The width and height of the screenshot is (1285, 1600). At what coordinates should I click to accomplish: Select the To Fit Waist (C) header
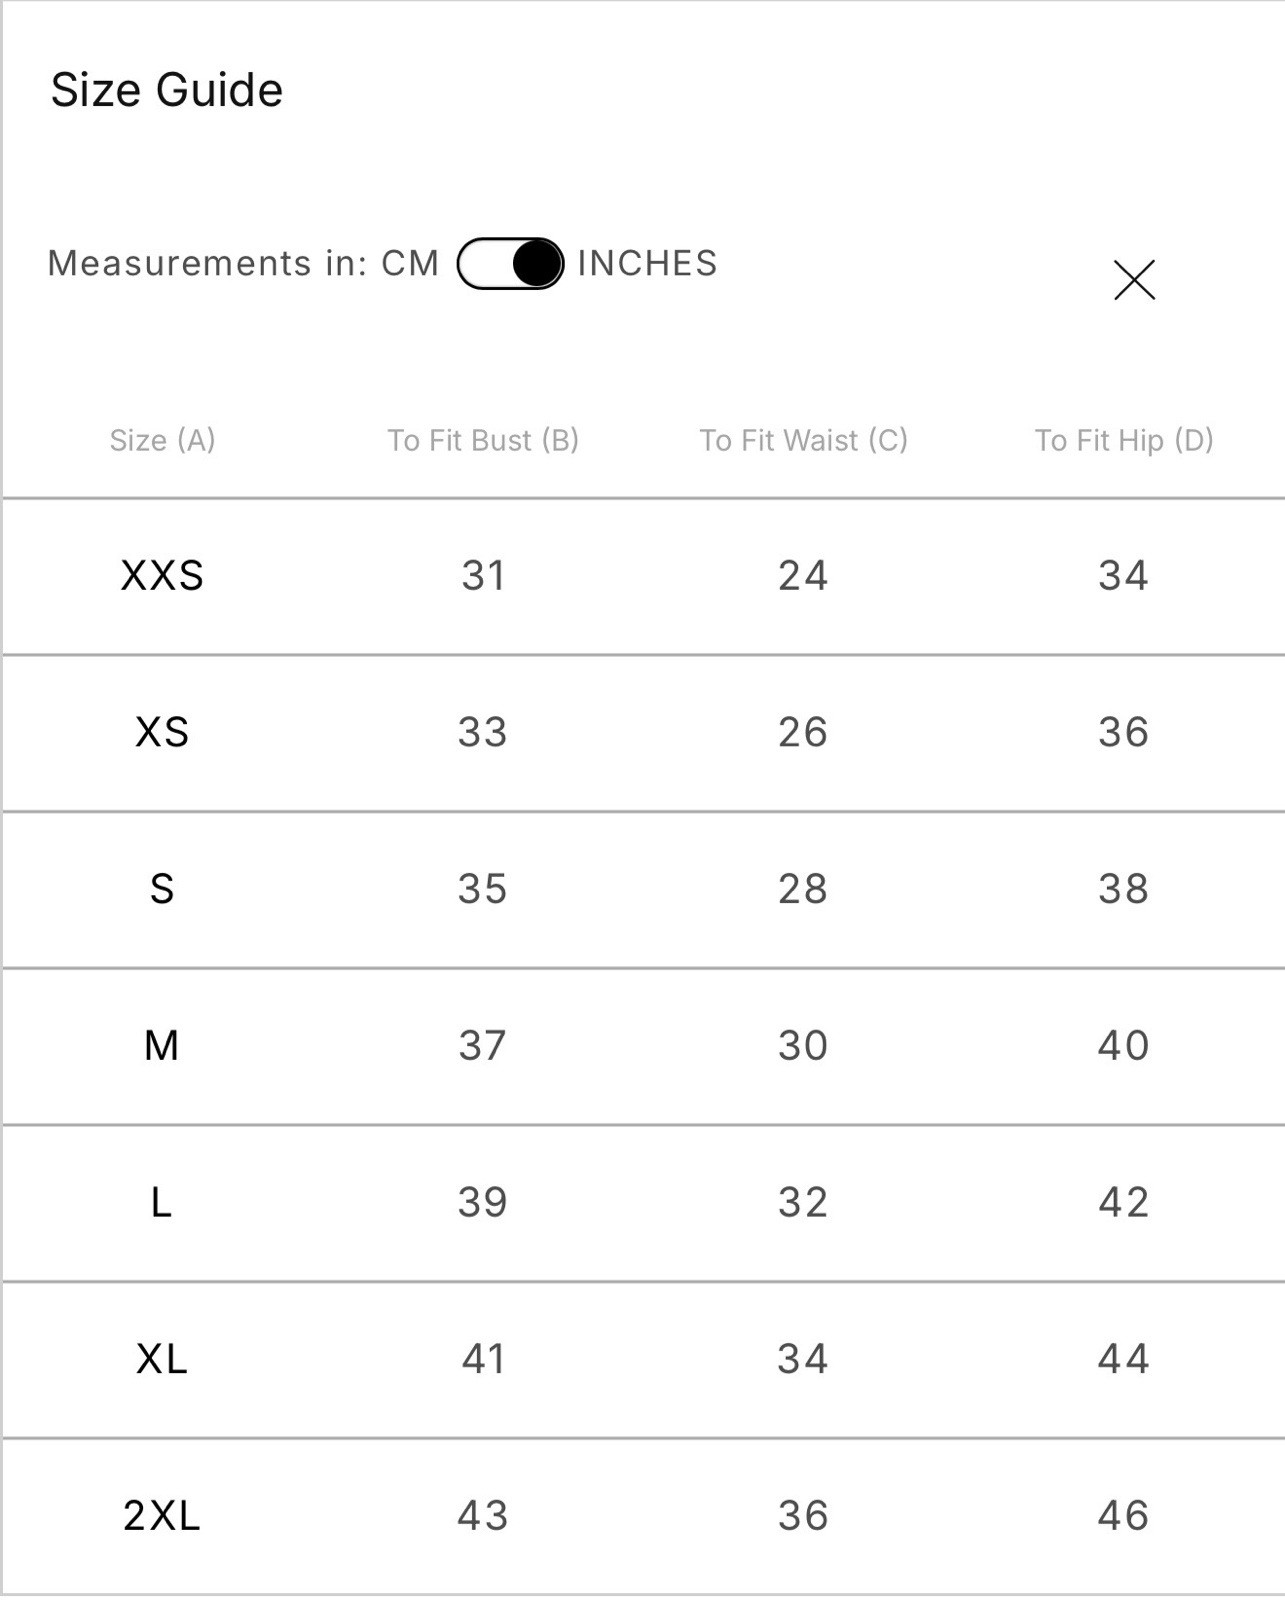point(803,440)
